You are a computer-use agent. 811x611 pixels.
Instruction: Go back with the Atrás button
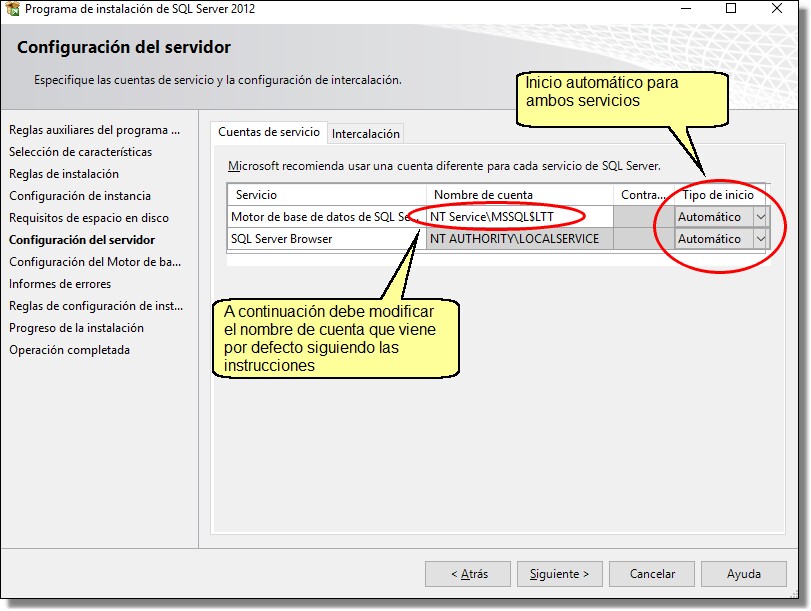(468, 574)
